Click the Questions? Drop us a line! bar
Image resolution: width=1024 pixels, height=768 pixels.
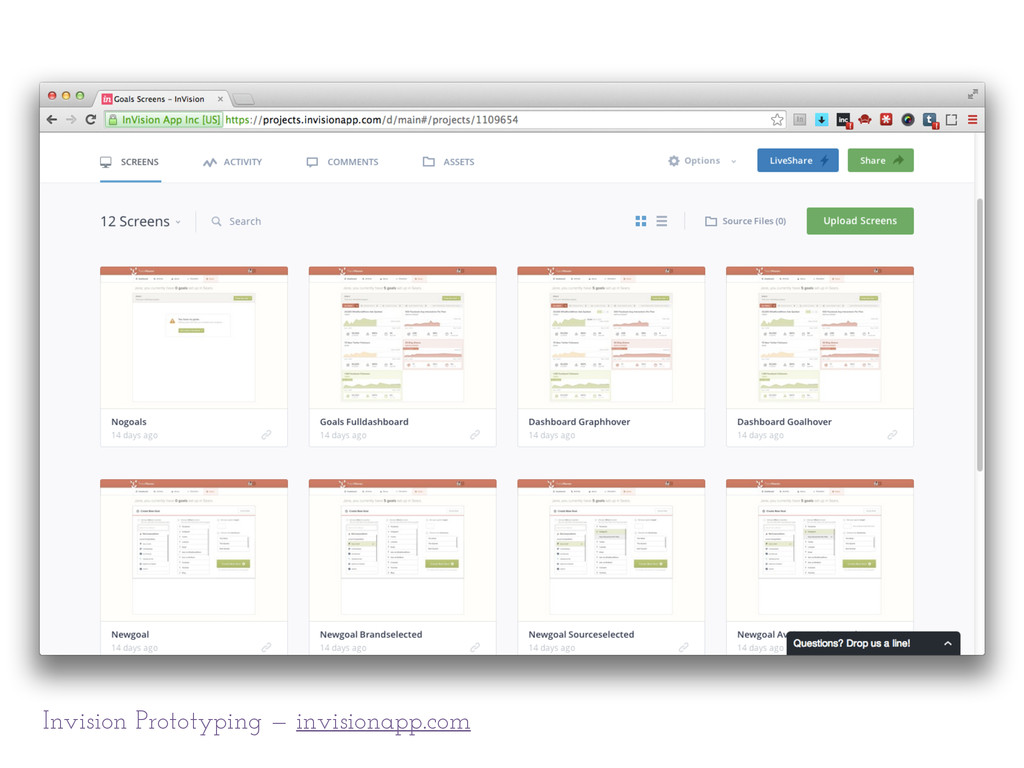tap(872, 643)
